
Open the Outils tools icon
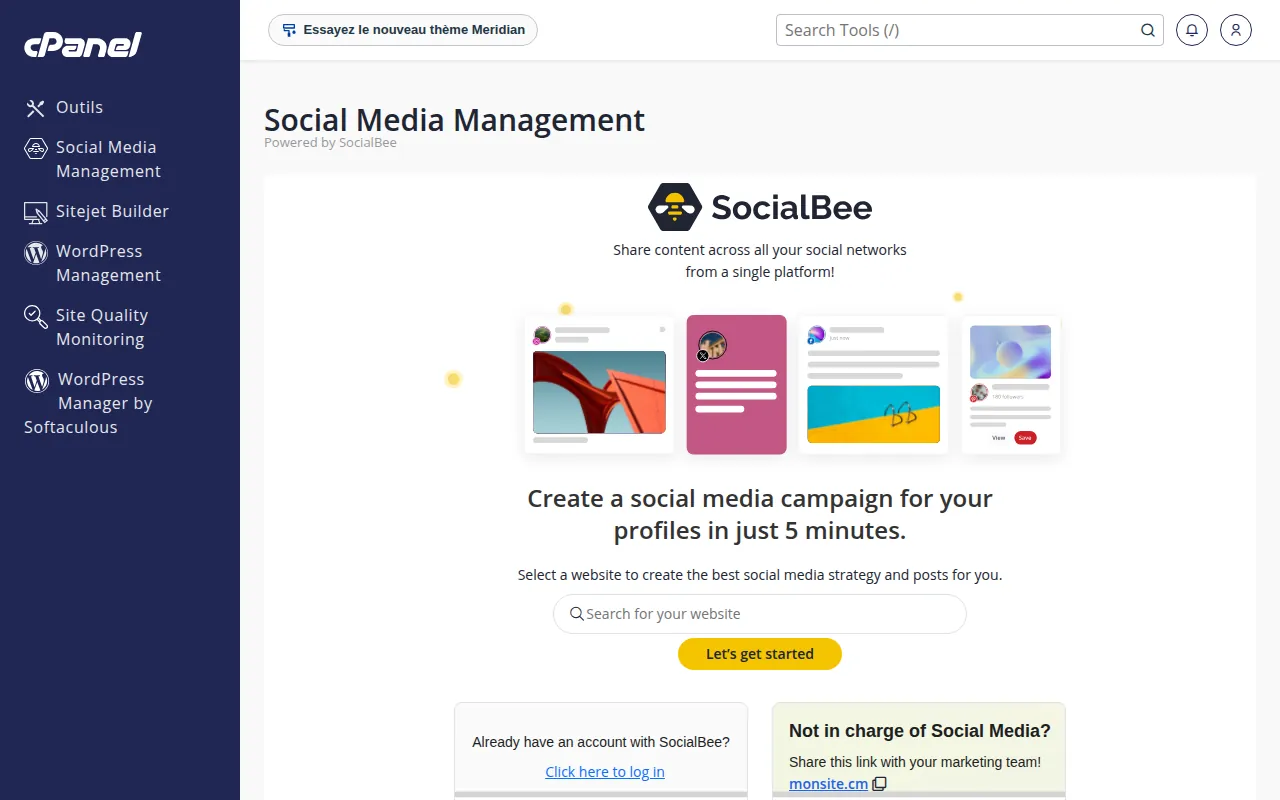coord(36,108)
